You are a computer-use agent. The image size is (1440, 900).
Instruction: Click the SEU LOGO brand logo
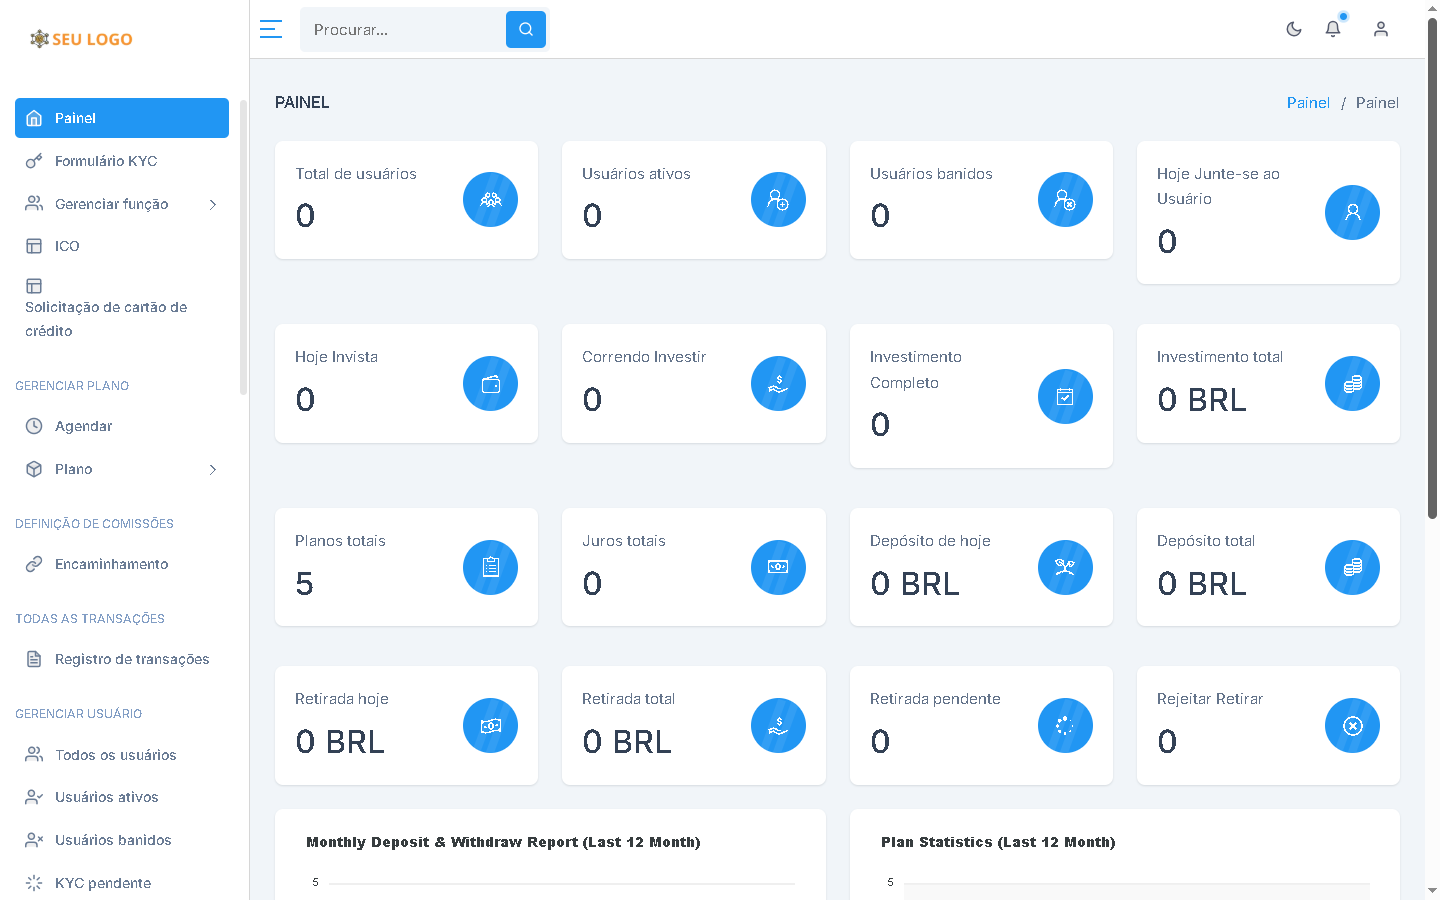[x=82, y=39]
